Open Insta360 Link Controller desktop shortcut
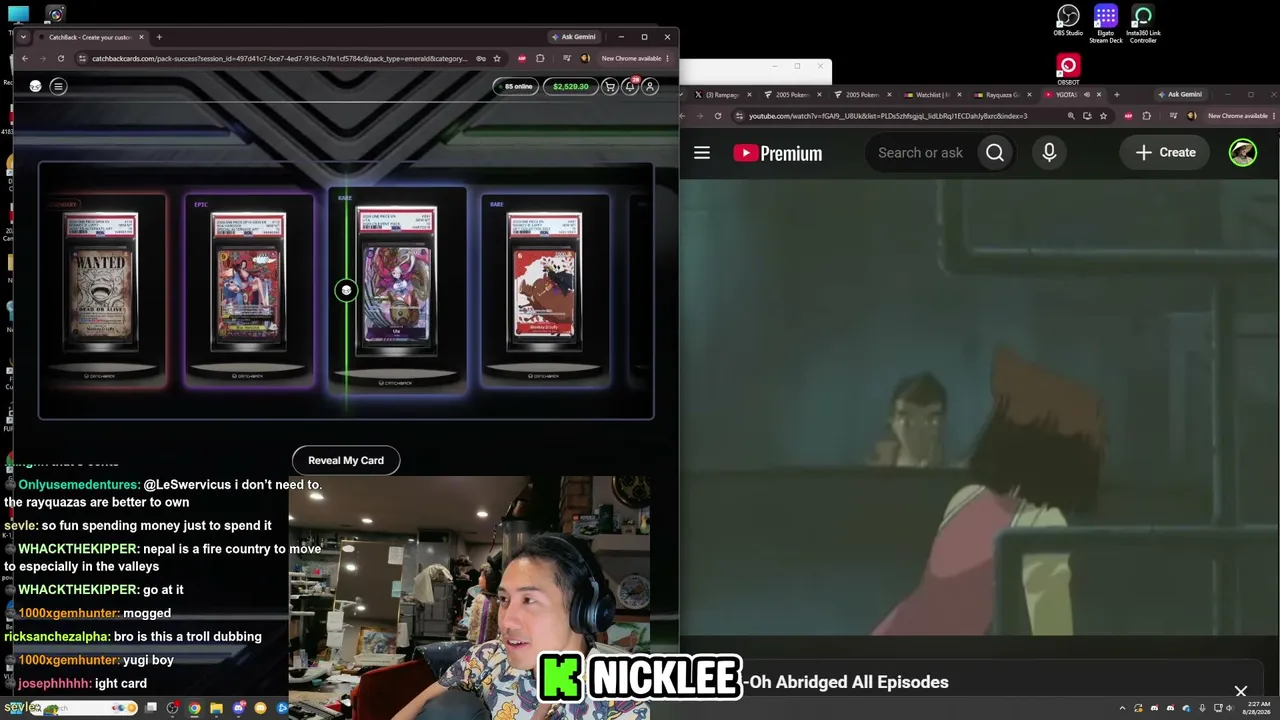 pos(1143,24)
